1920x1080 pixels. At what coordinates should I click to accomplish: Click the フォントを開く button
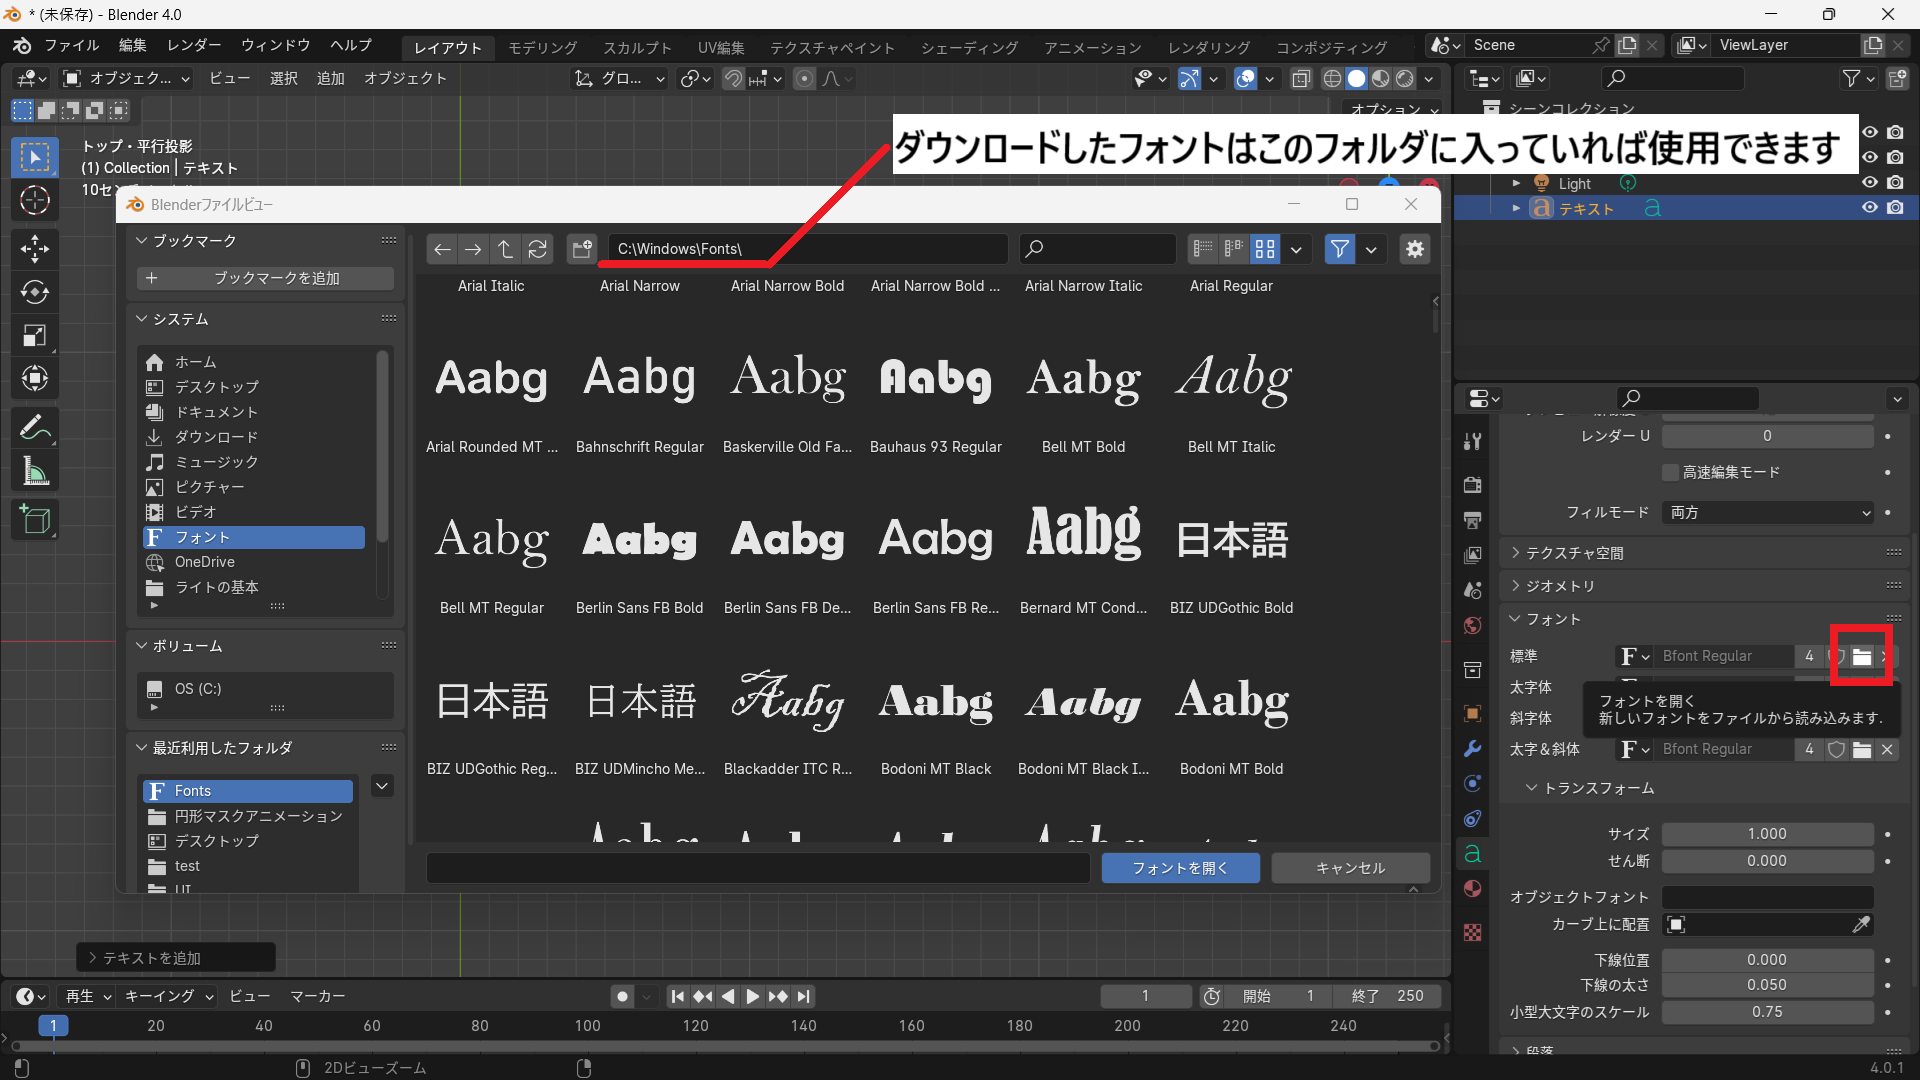tap(1180, 868)
